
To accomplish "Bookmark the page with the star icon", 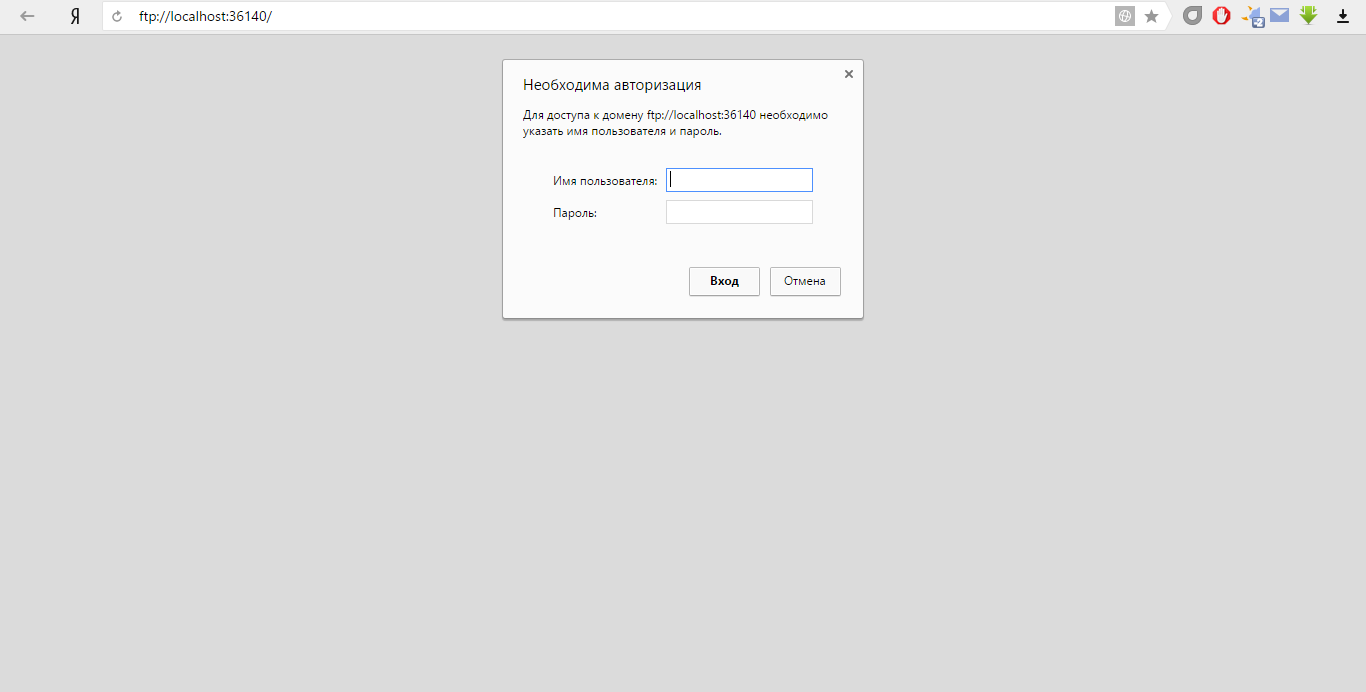I will pyautogui.click(x=1152, y=16).
